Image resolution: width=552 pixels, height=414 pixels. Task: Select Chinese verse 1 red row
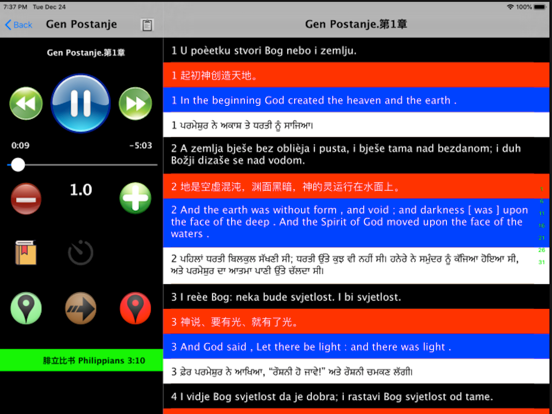[x=356, y=75]
